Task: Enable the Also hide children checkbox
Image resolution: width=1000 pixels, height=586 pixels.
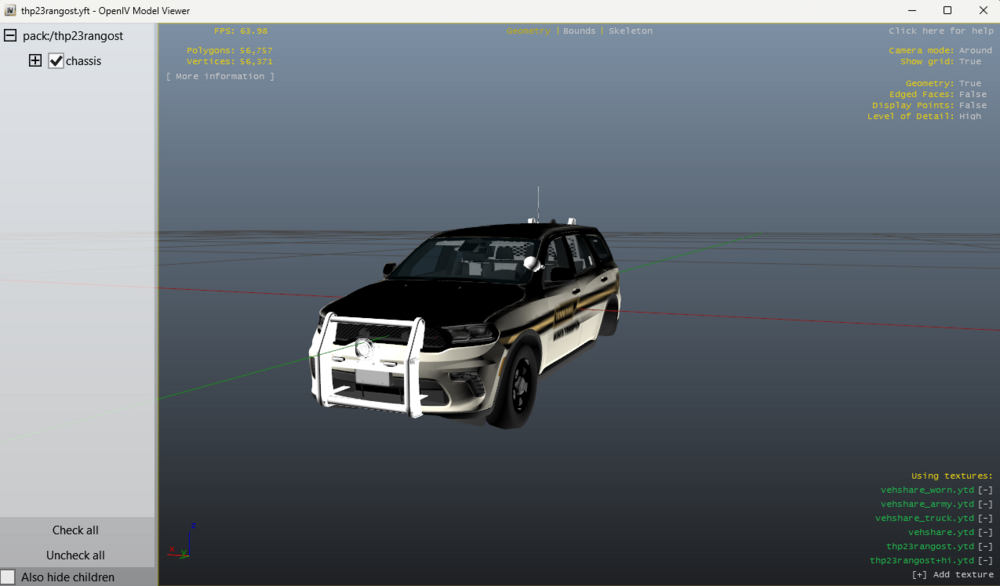Action: (x=8, y=577)
